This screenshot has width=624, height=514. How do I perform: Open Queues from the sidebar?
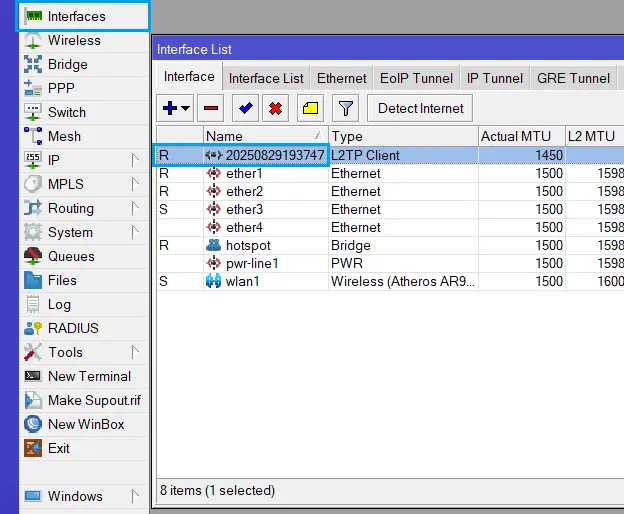[71, 256]
